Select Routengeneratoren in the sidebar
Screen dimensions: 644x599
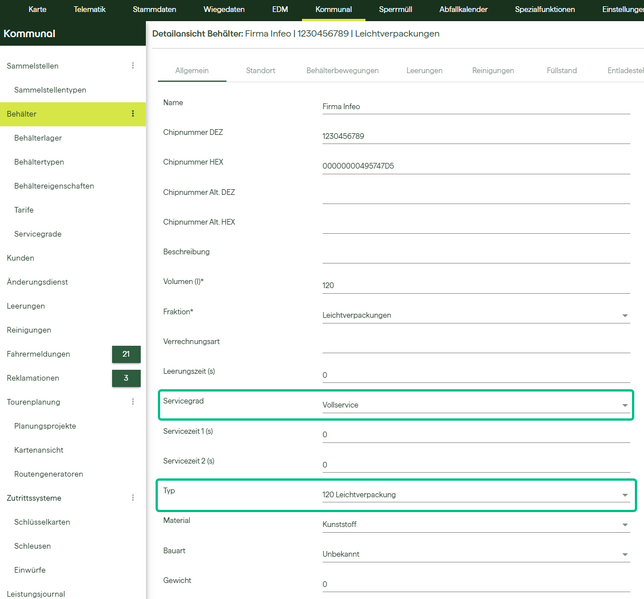(48, 474)
